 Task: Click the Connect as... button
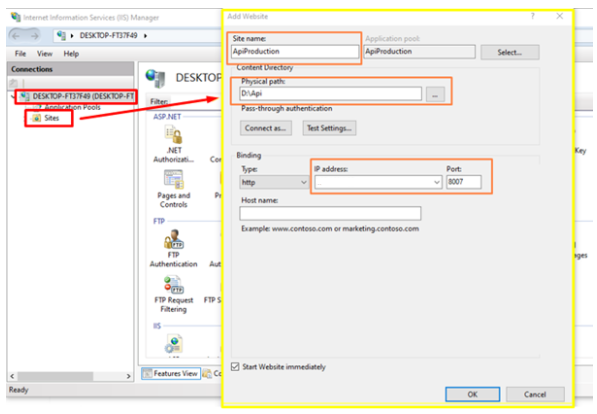pyautogui.click(x=266, y=128)
